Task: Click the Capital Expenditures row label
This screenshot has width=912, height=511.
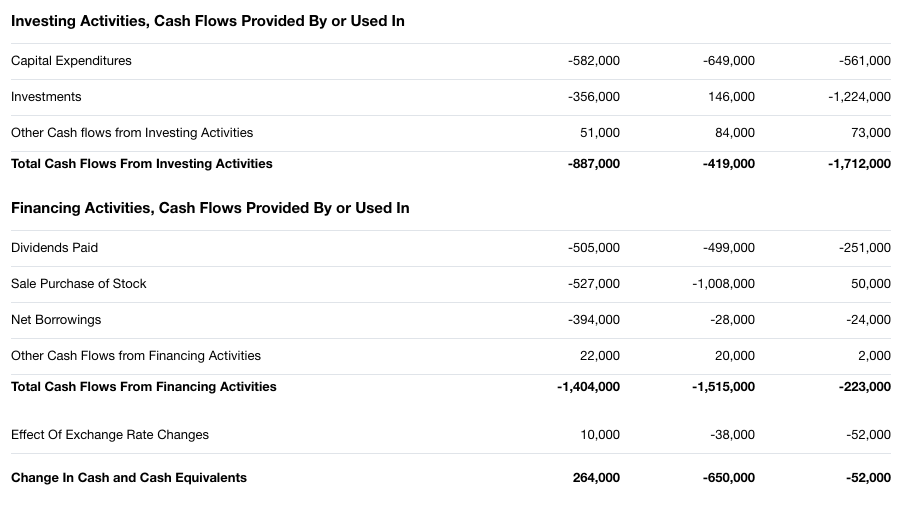Action: [71, 60]
